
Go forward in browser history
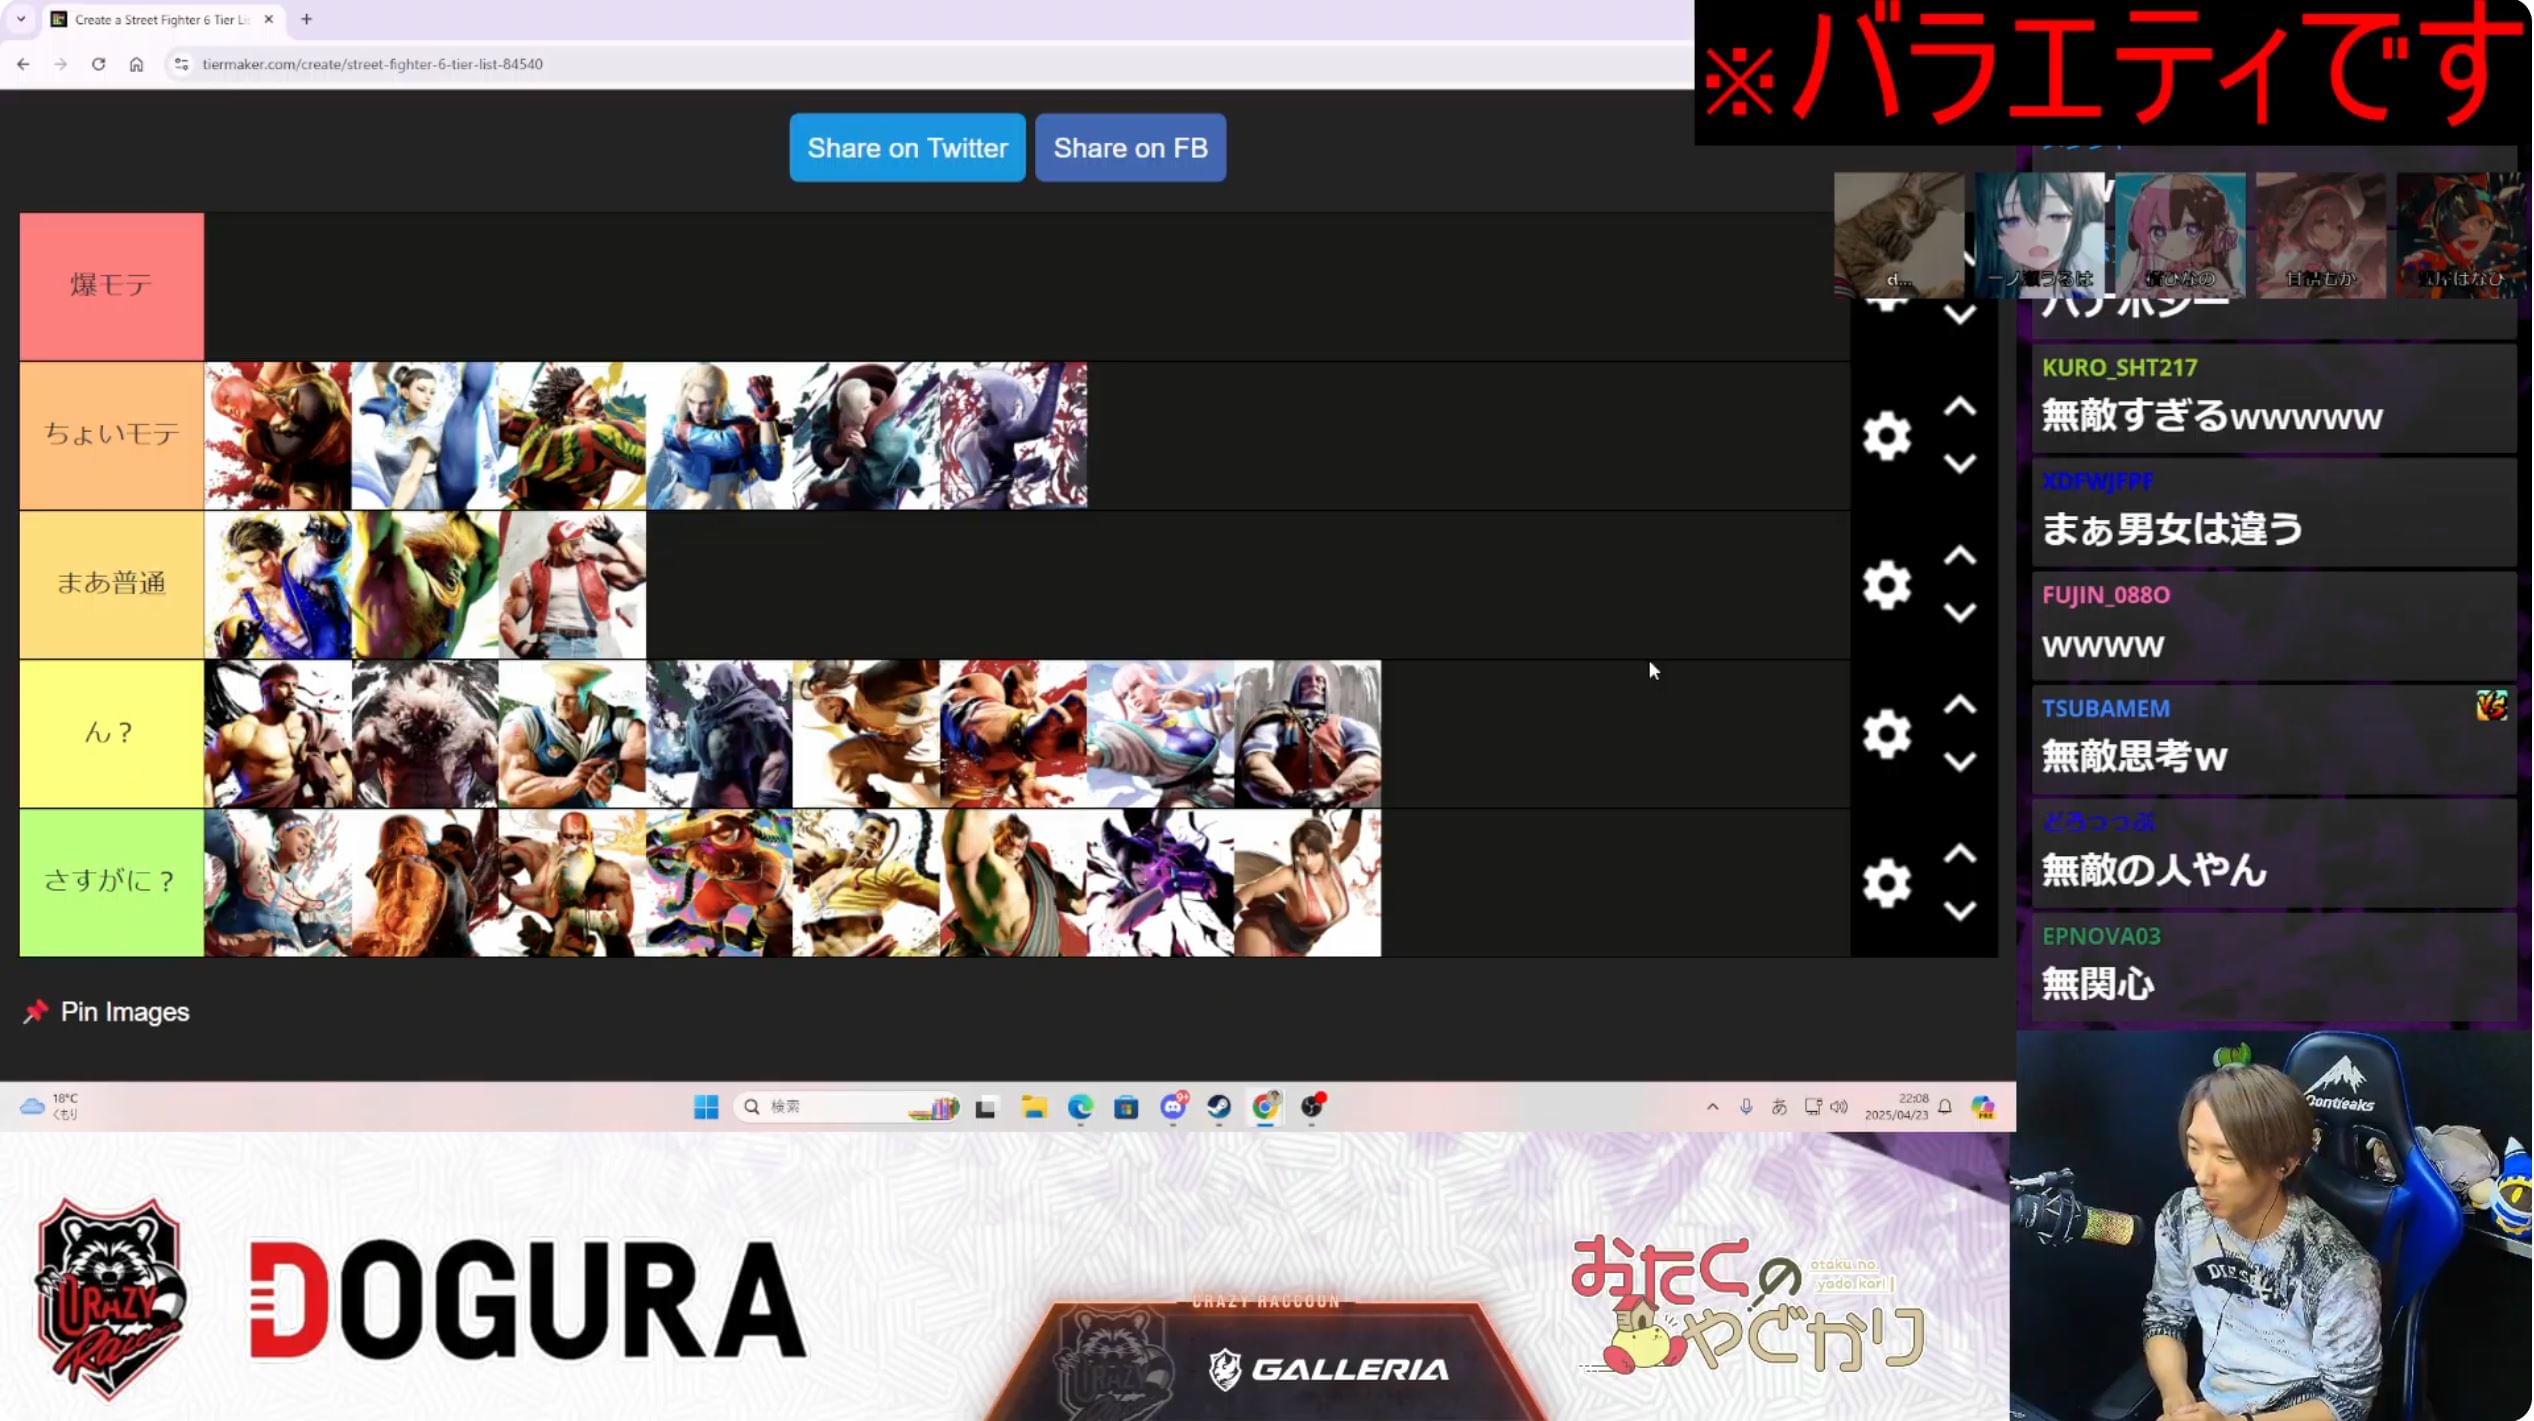[x=61, y=64]
